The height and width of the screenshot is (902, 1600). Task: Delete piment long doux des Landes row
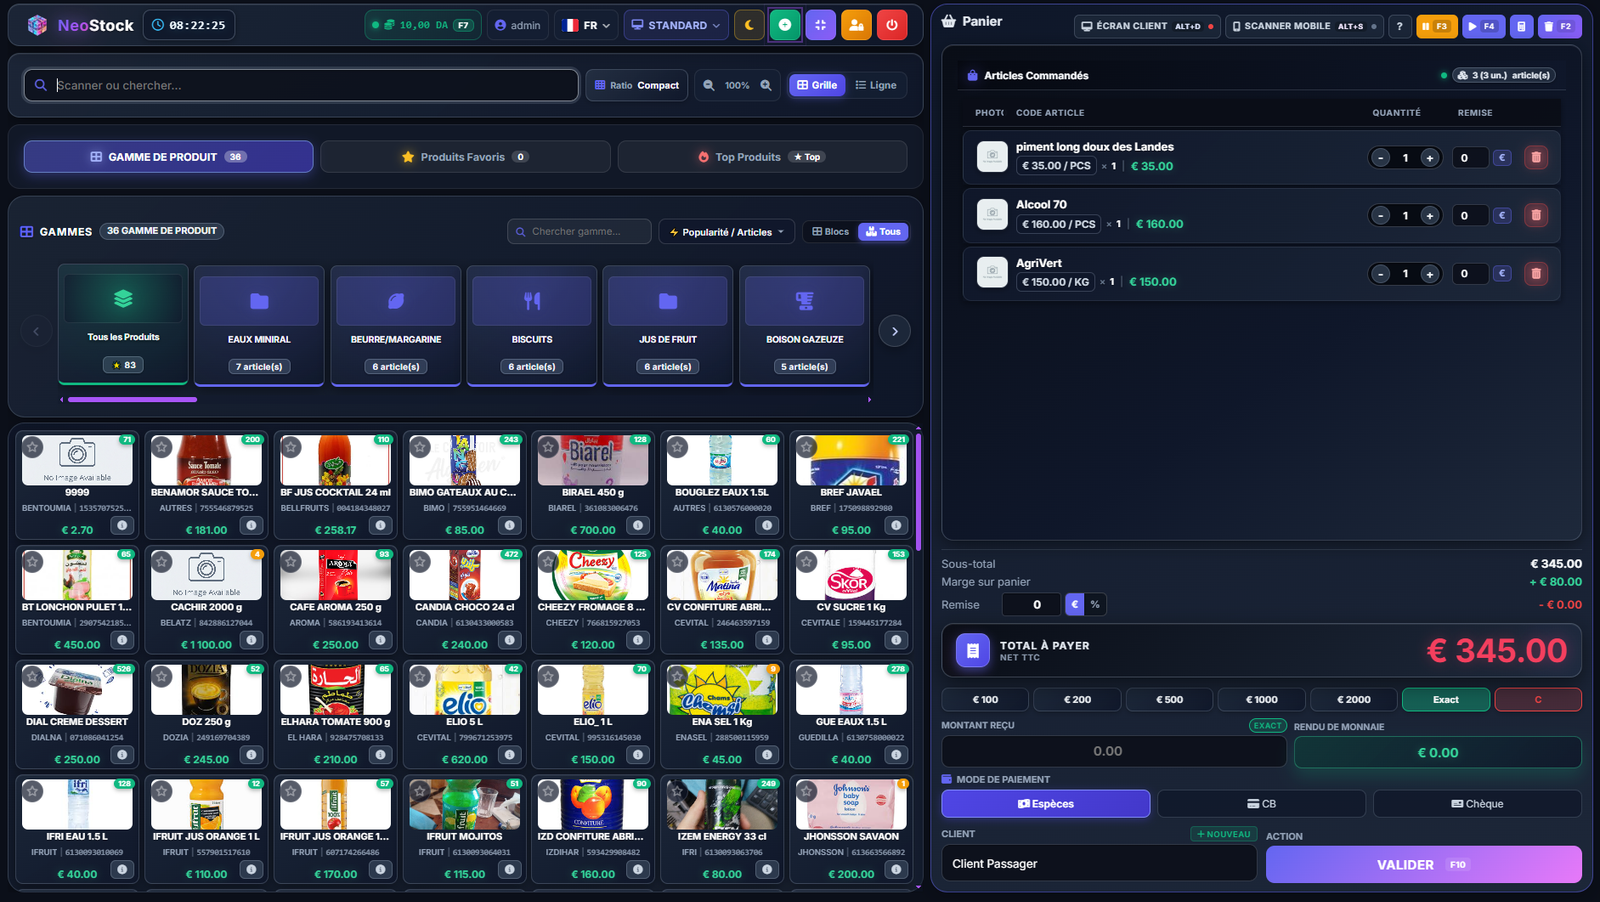pos(1537,157)
